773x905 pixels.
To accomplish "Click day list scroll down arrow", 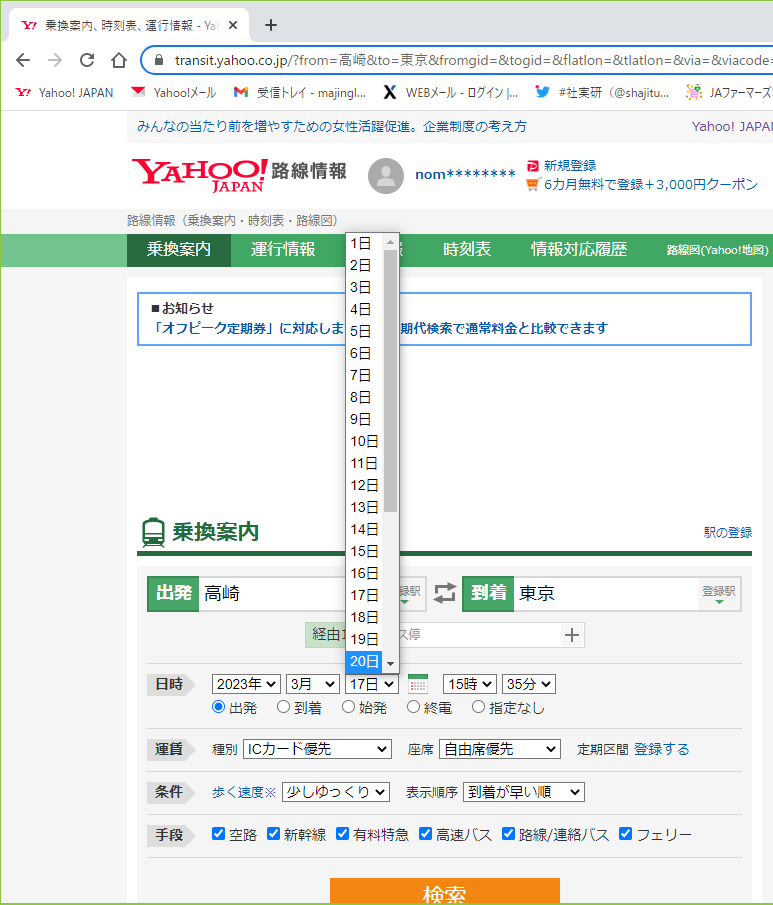I will (x=391, y=664).
